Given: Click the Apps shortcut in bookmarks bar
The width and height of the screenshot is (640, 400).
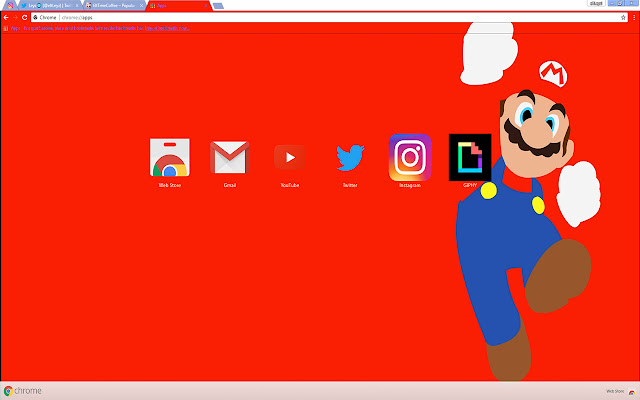Looking at the screenshot, I should 12,28.
